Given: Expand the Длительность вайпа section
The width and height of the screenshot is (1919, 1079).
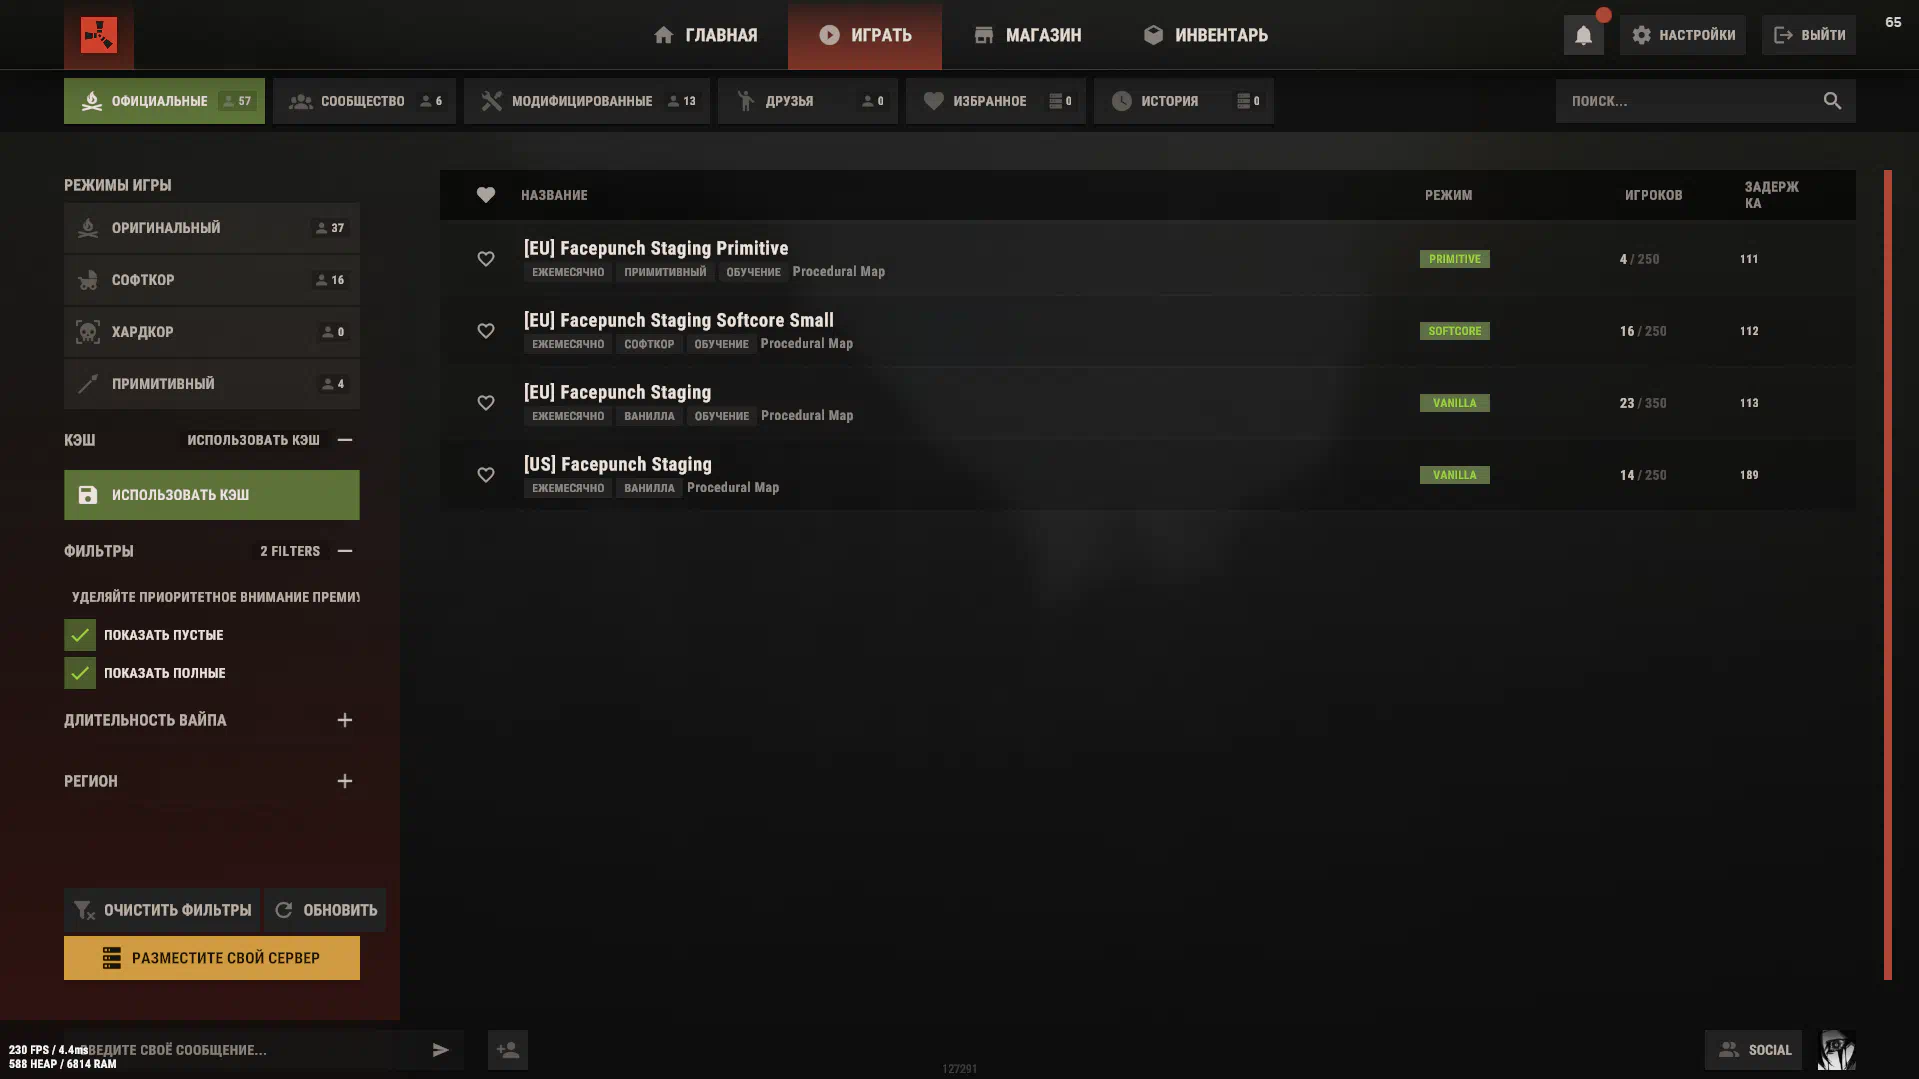Looking at the screenshot, I should coord(345,720).
